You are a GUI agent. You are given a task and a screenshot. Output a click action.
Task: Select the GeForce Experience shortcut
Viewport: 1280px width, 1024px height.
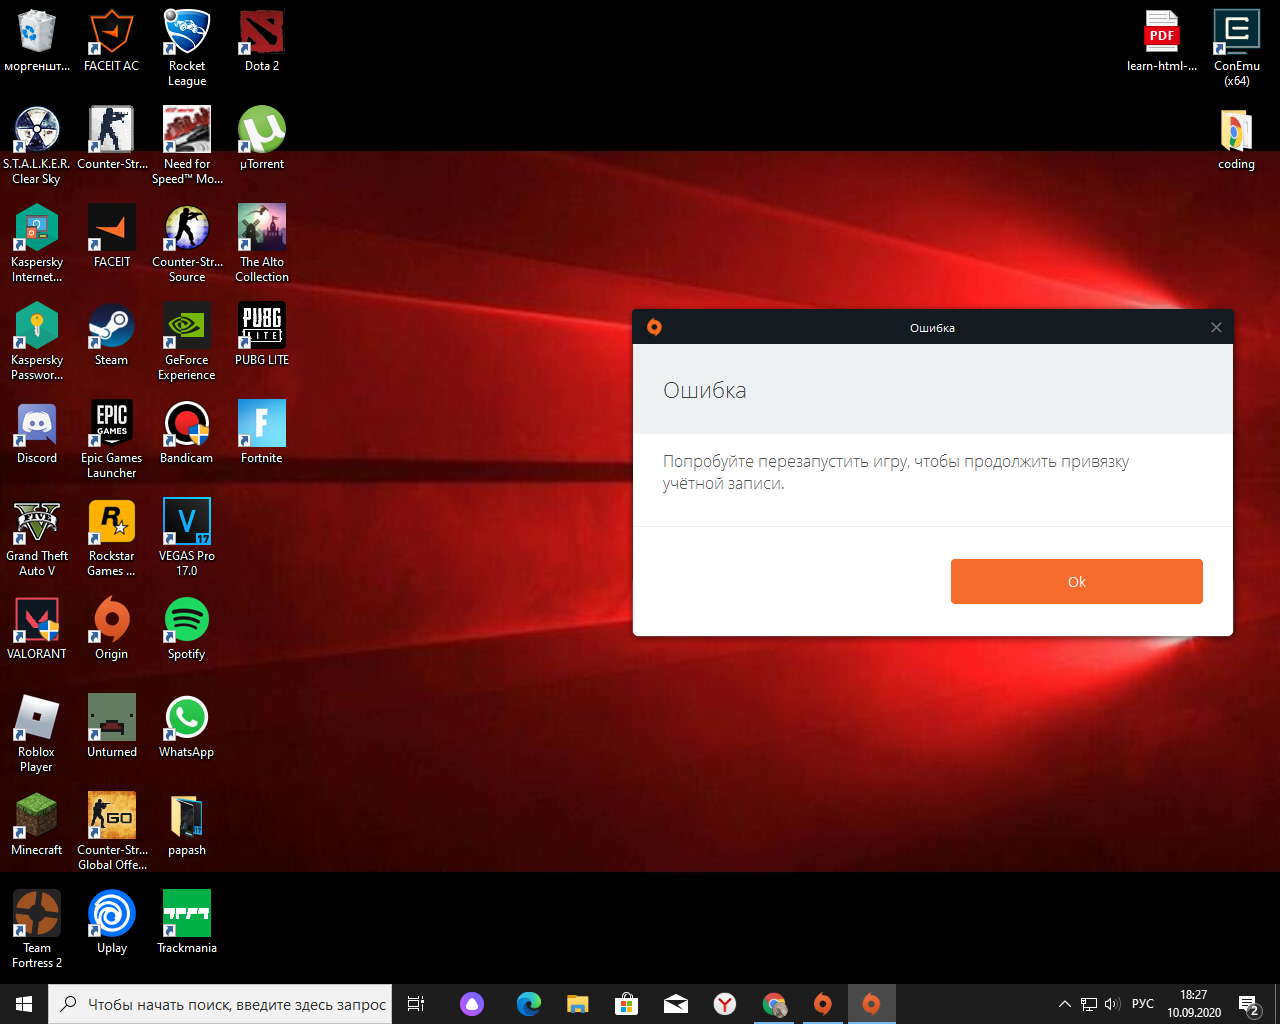tap(187, 342)
